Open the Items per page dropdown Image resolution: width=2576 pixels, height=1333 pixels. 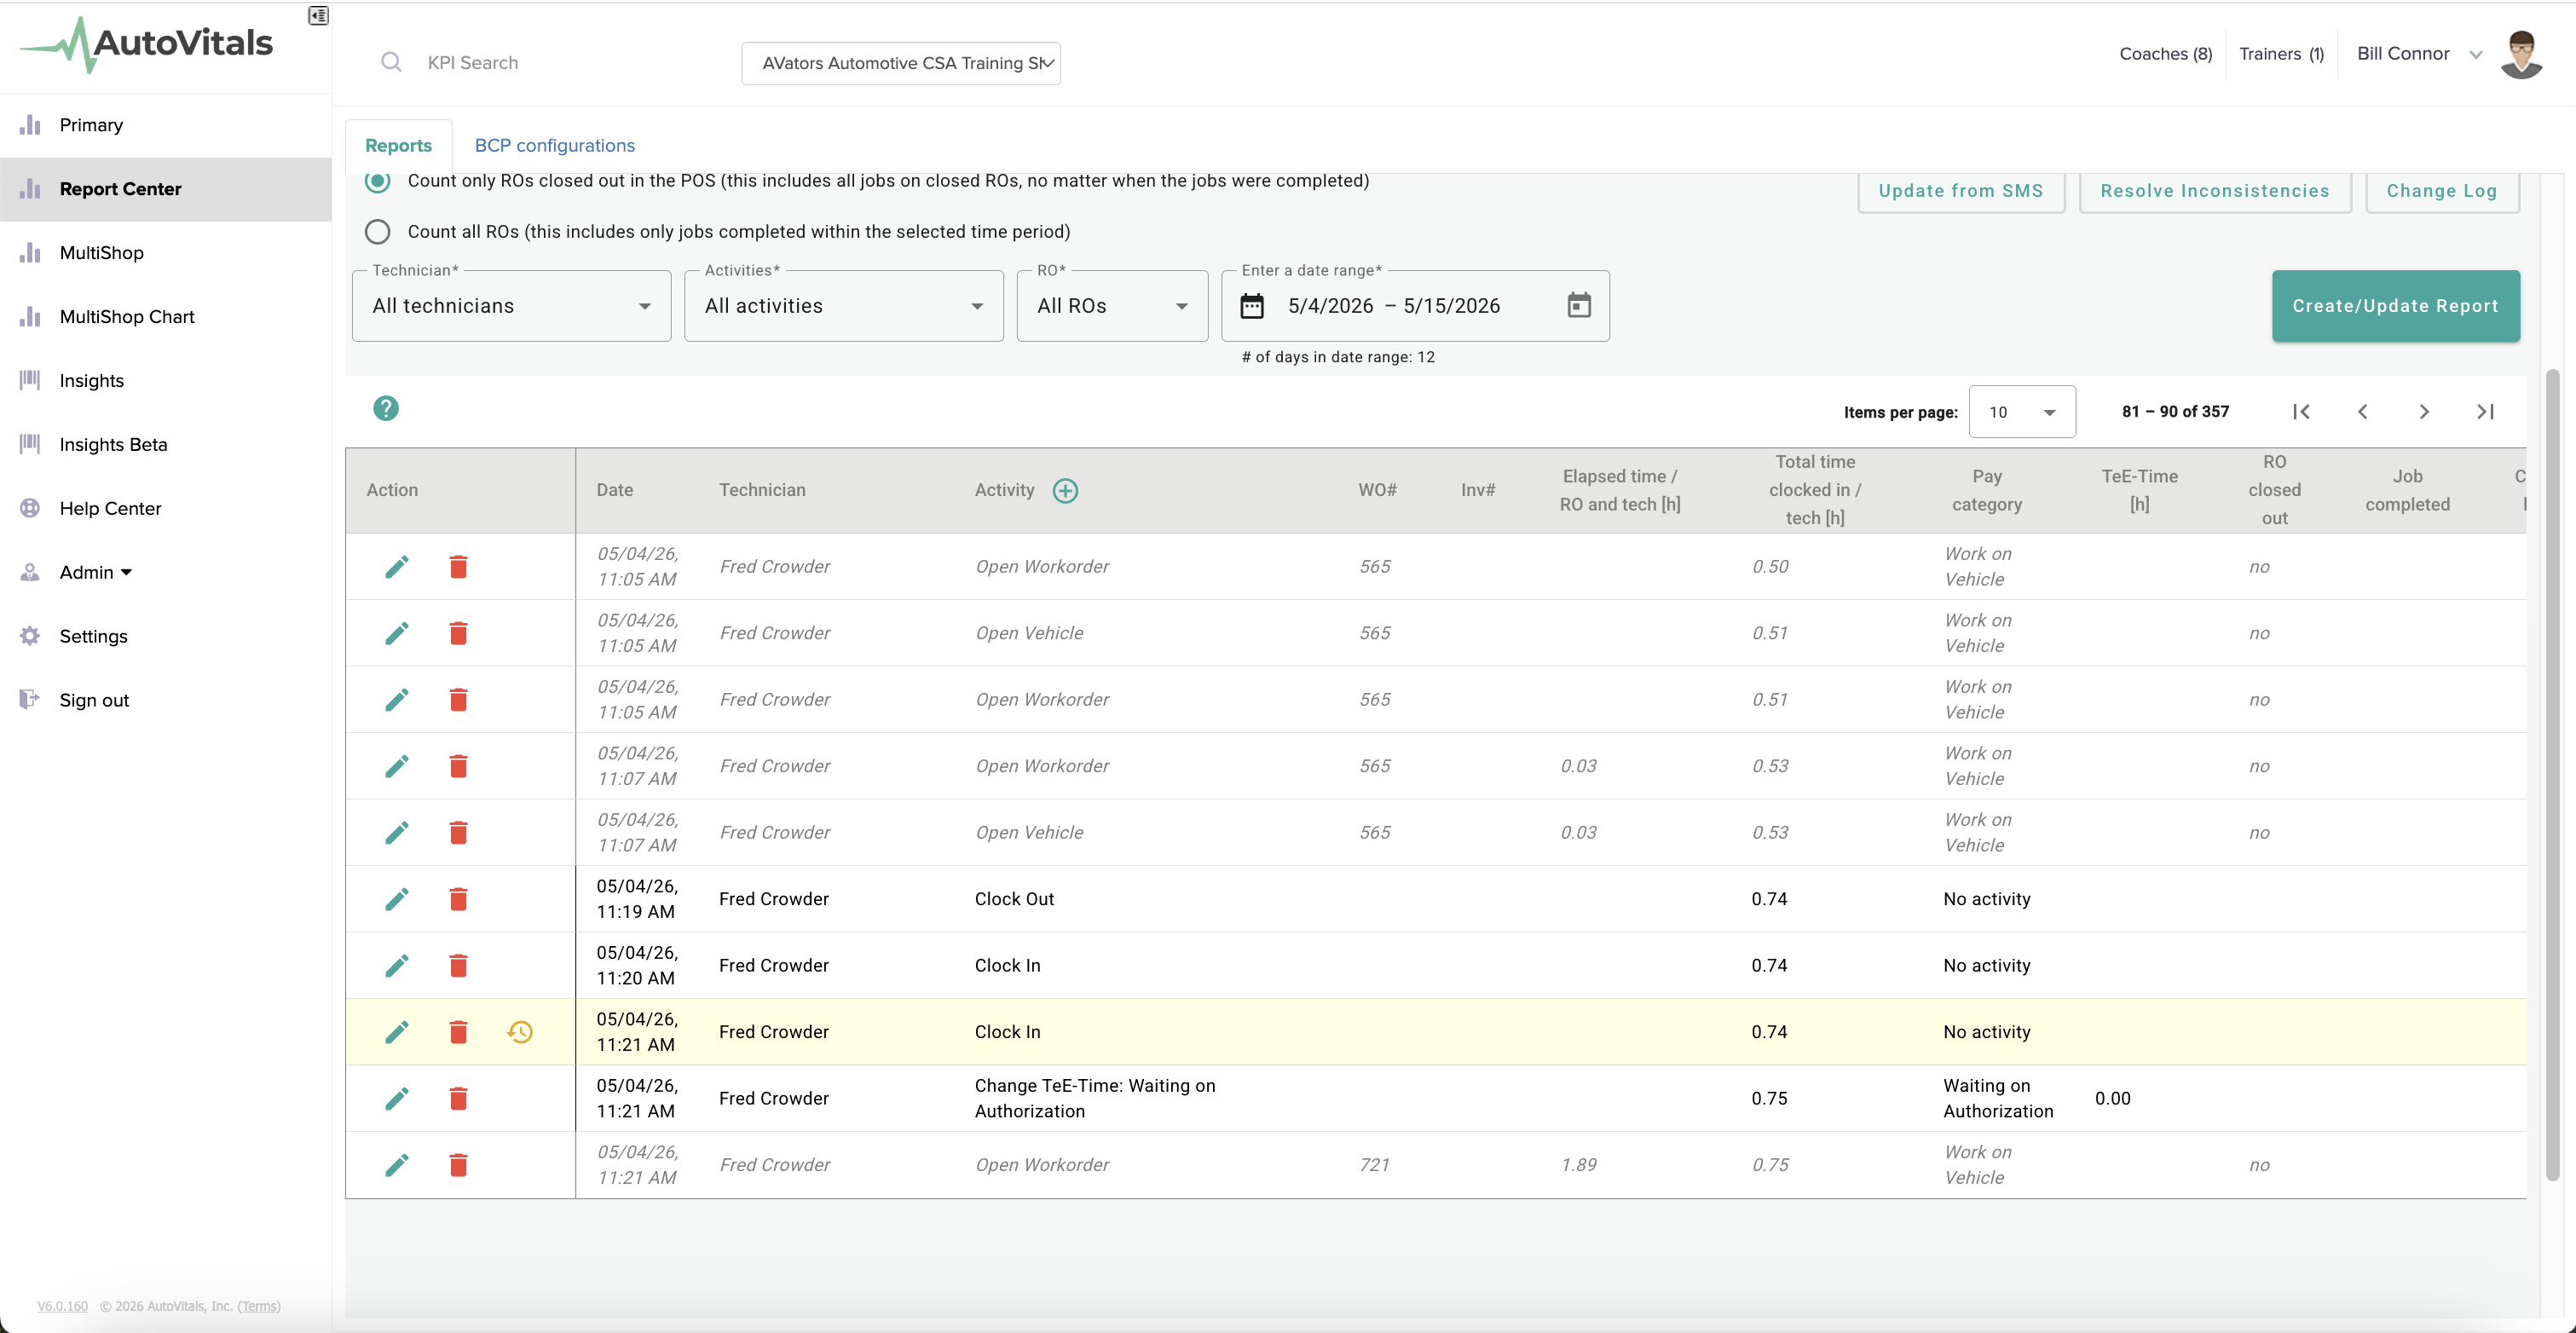click(x=2022, y=411)
